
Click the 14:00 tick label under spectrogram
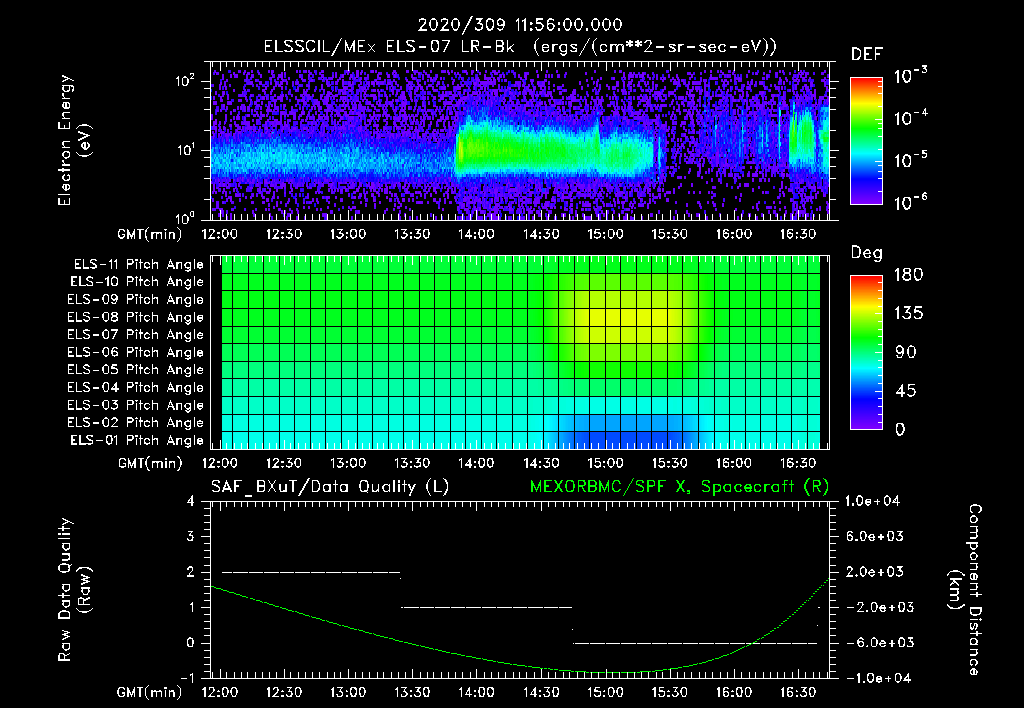pyautogui.click(x=475, y=234)
